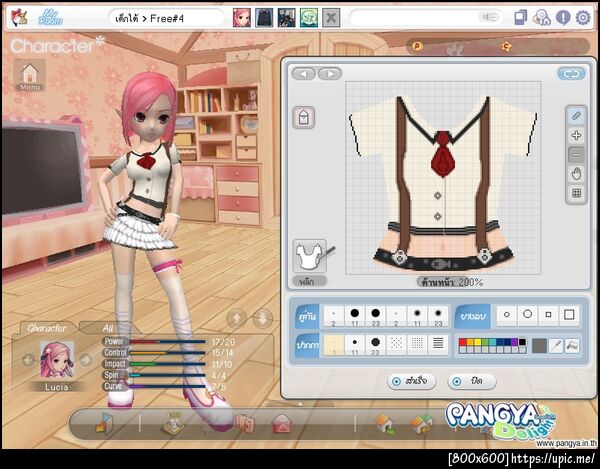This screenshot has width=600, height=469.
Task: Click the current gray color box
Action: pos(539,346)
